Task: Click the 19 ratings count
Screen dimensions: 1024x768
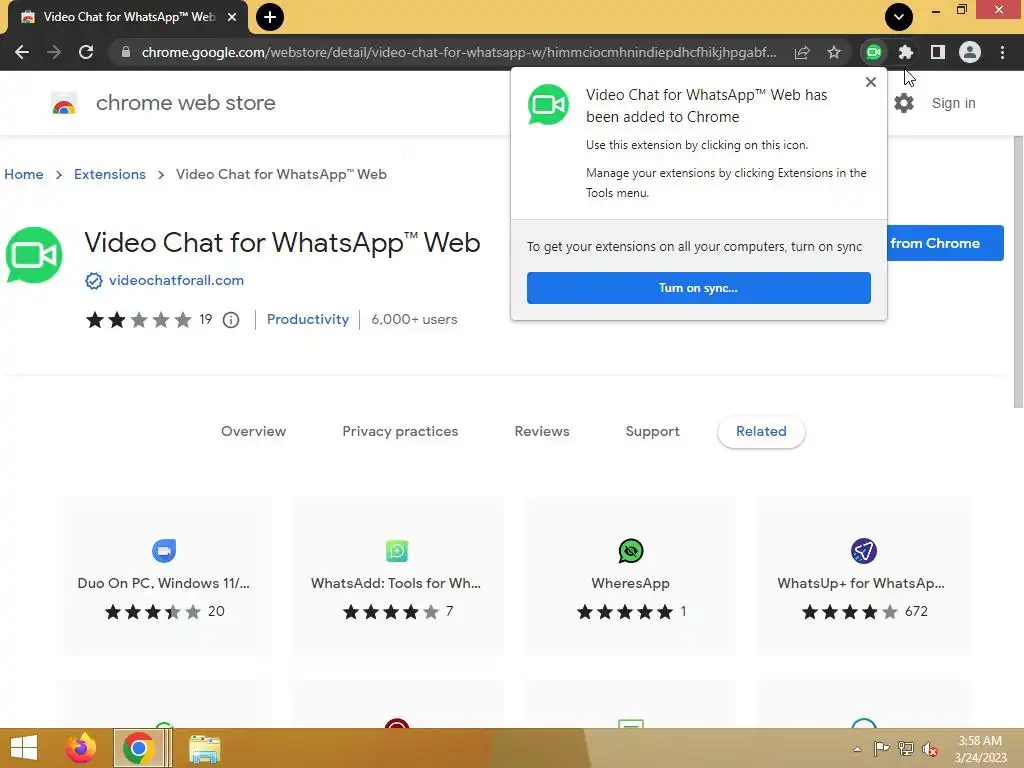Action: tap(206, 319)
